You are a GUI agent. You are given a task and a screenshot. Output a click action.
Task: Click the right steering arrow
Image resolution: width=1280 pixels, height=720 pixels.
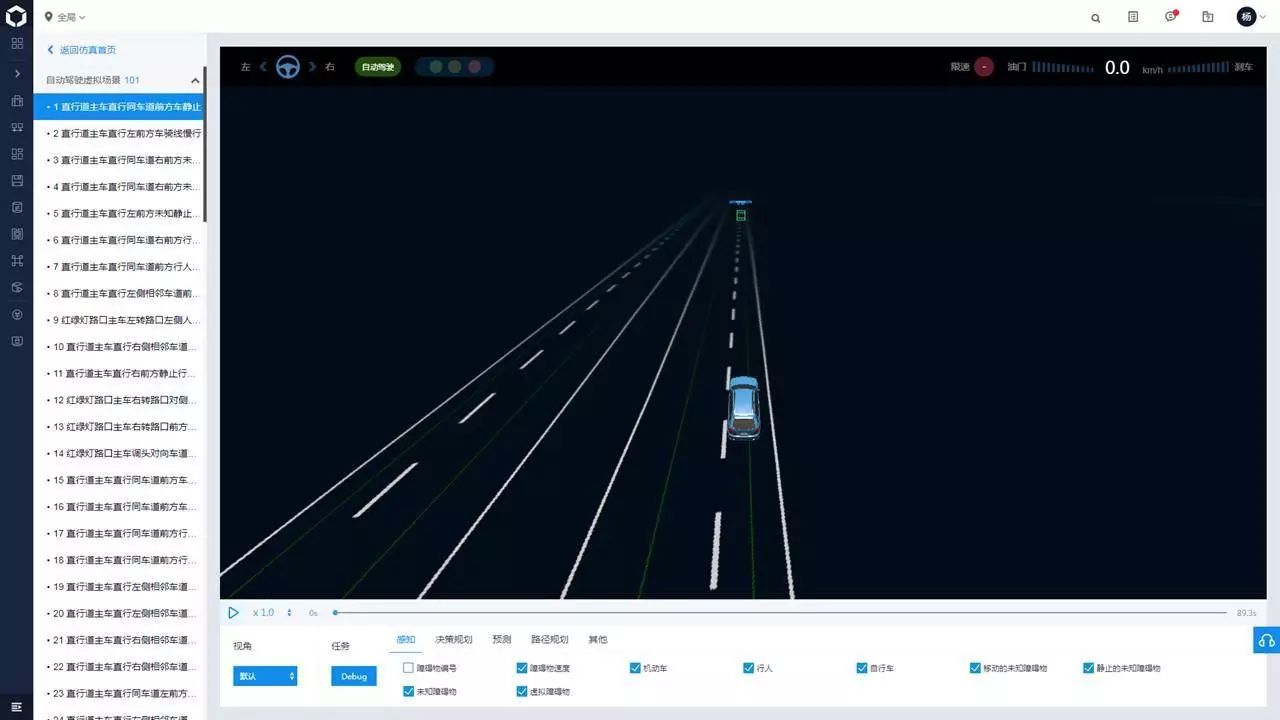(312, 67)
